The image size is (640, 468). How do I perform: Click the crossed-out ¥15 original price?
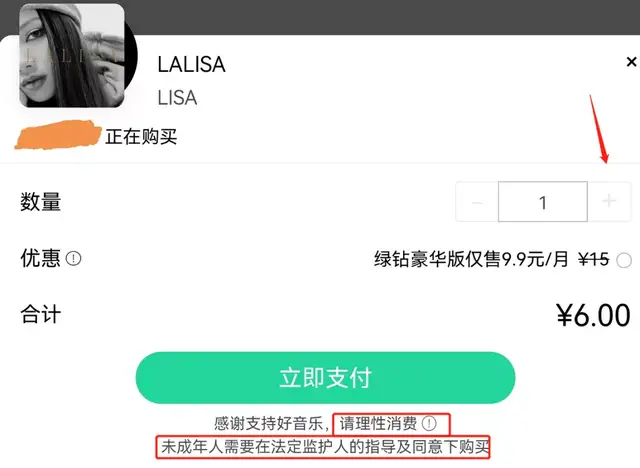click(594, 259)
